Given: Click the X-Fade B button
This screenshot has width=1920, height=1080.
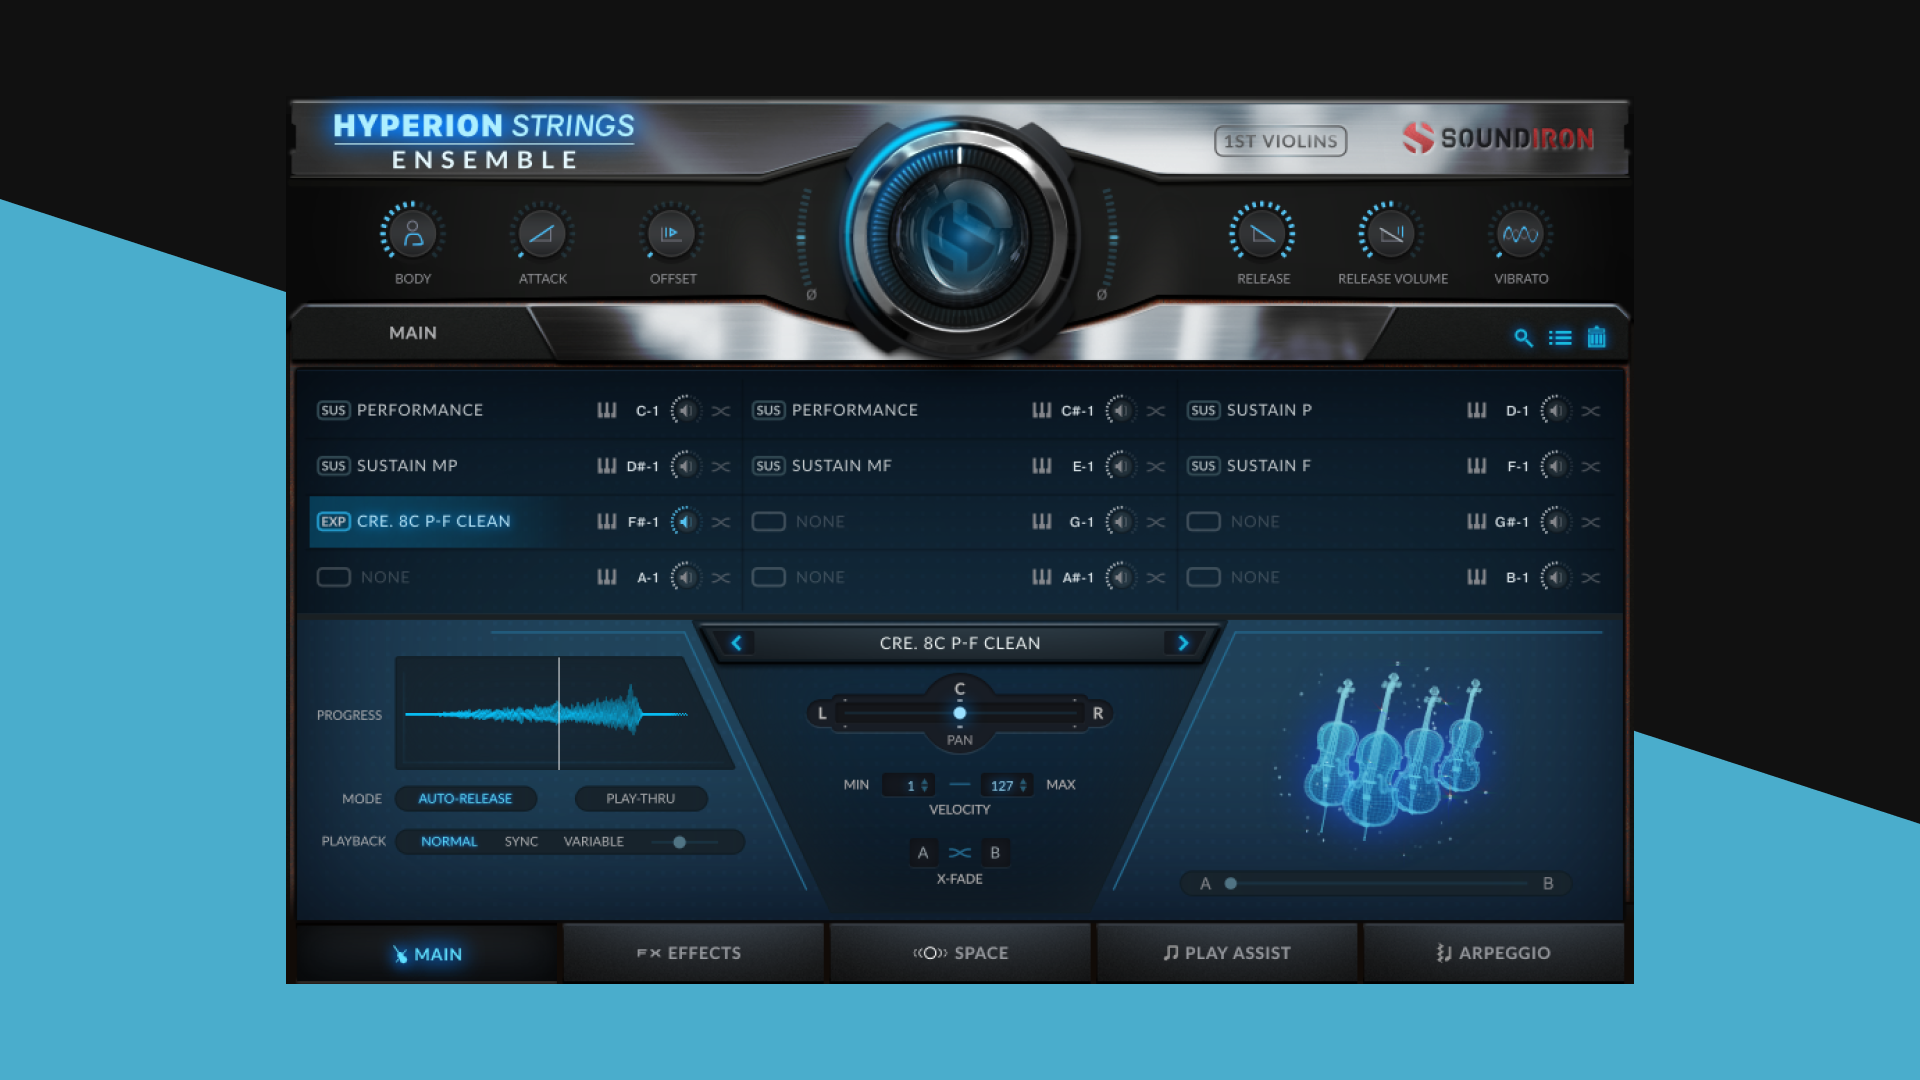Looking at the screenshot, I should (995, 853).
